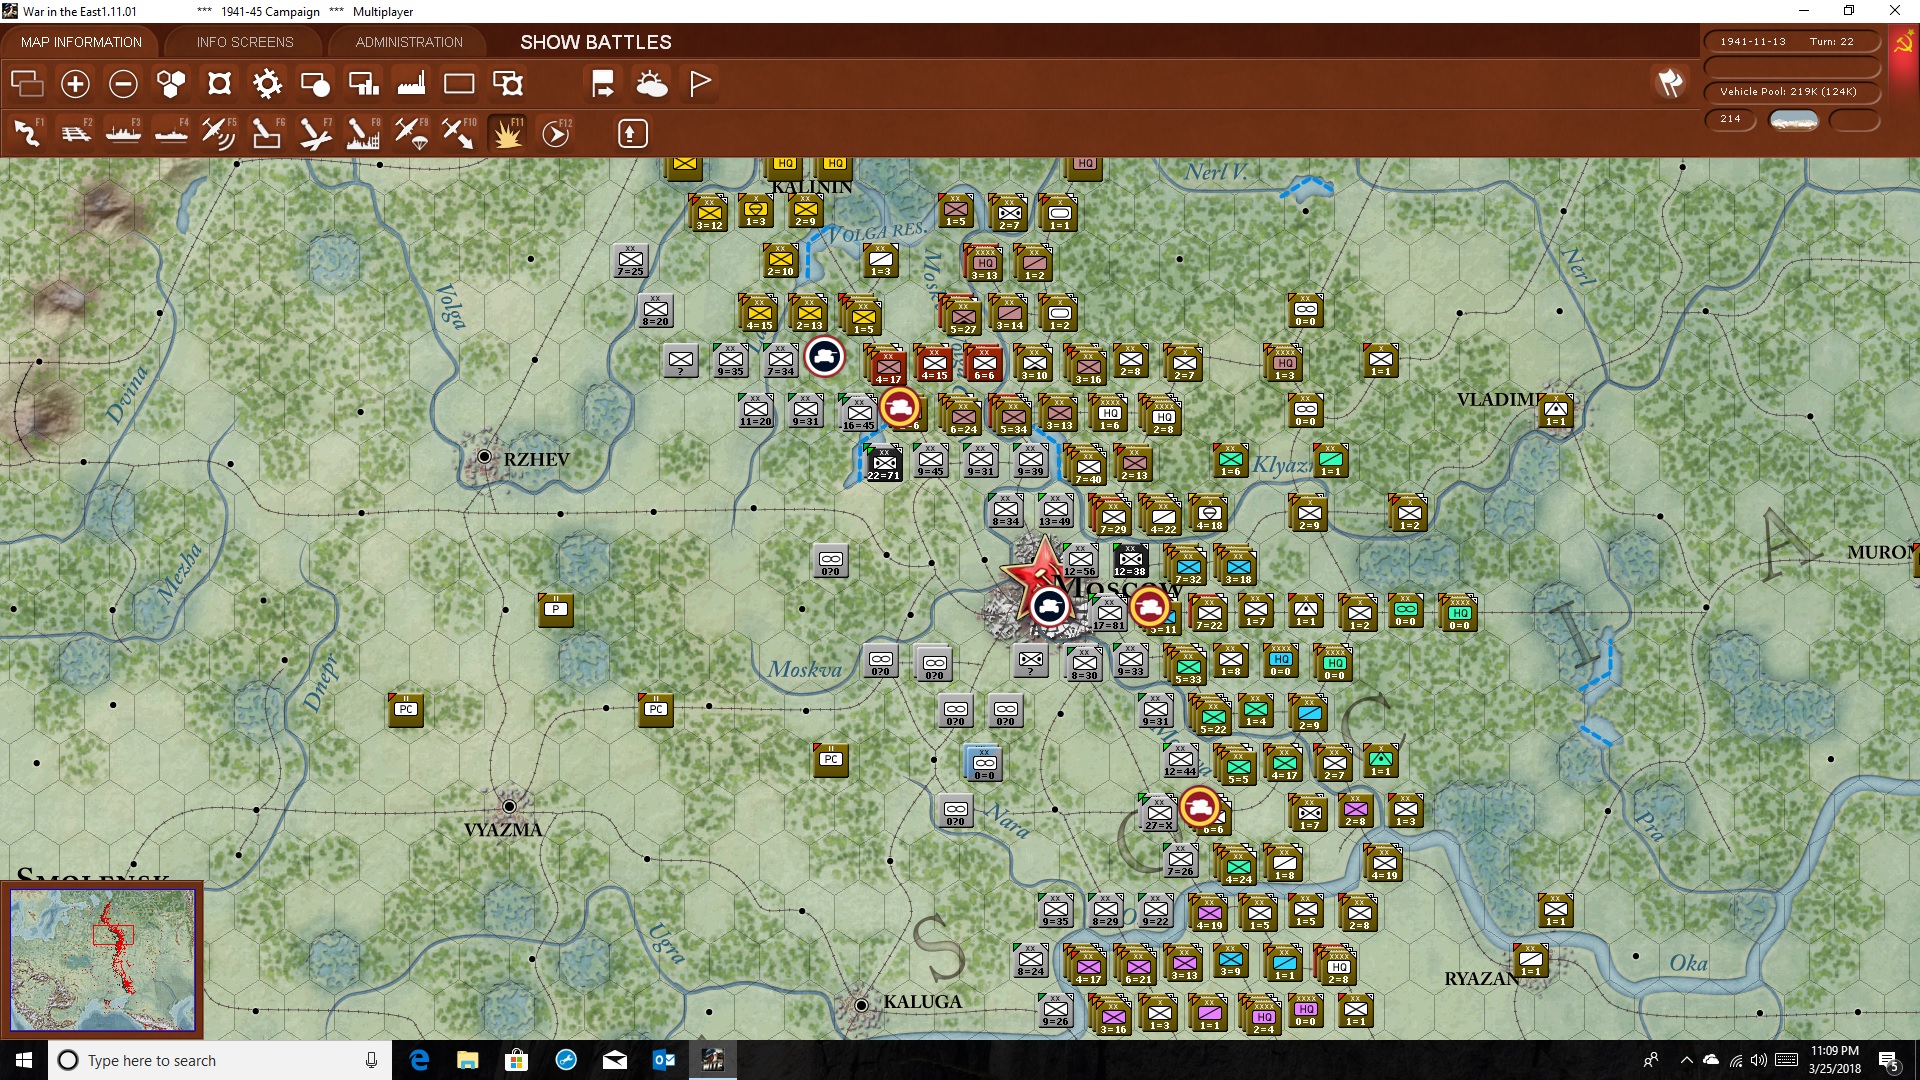Click the VYAZMA city marker
1920x1080 pixels.
pos(509,806)
